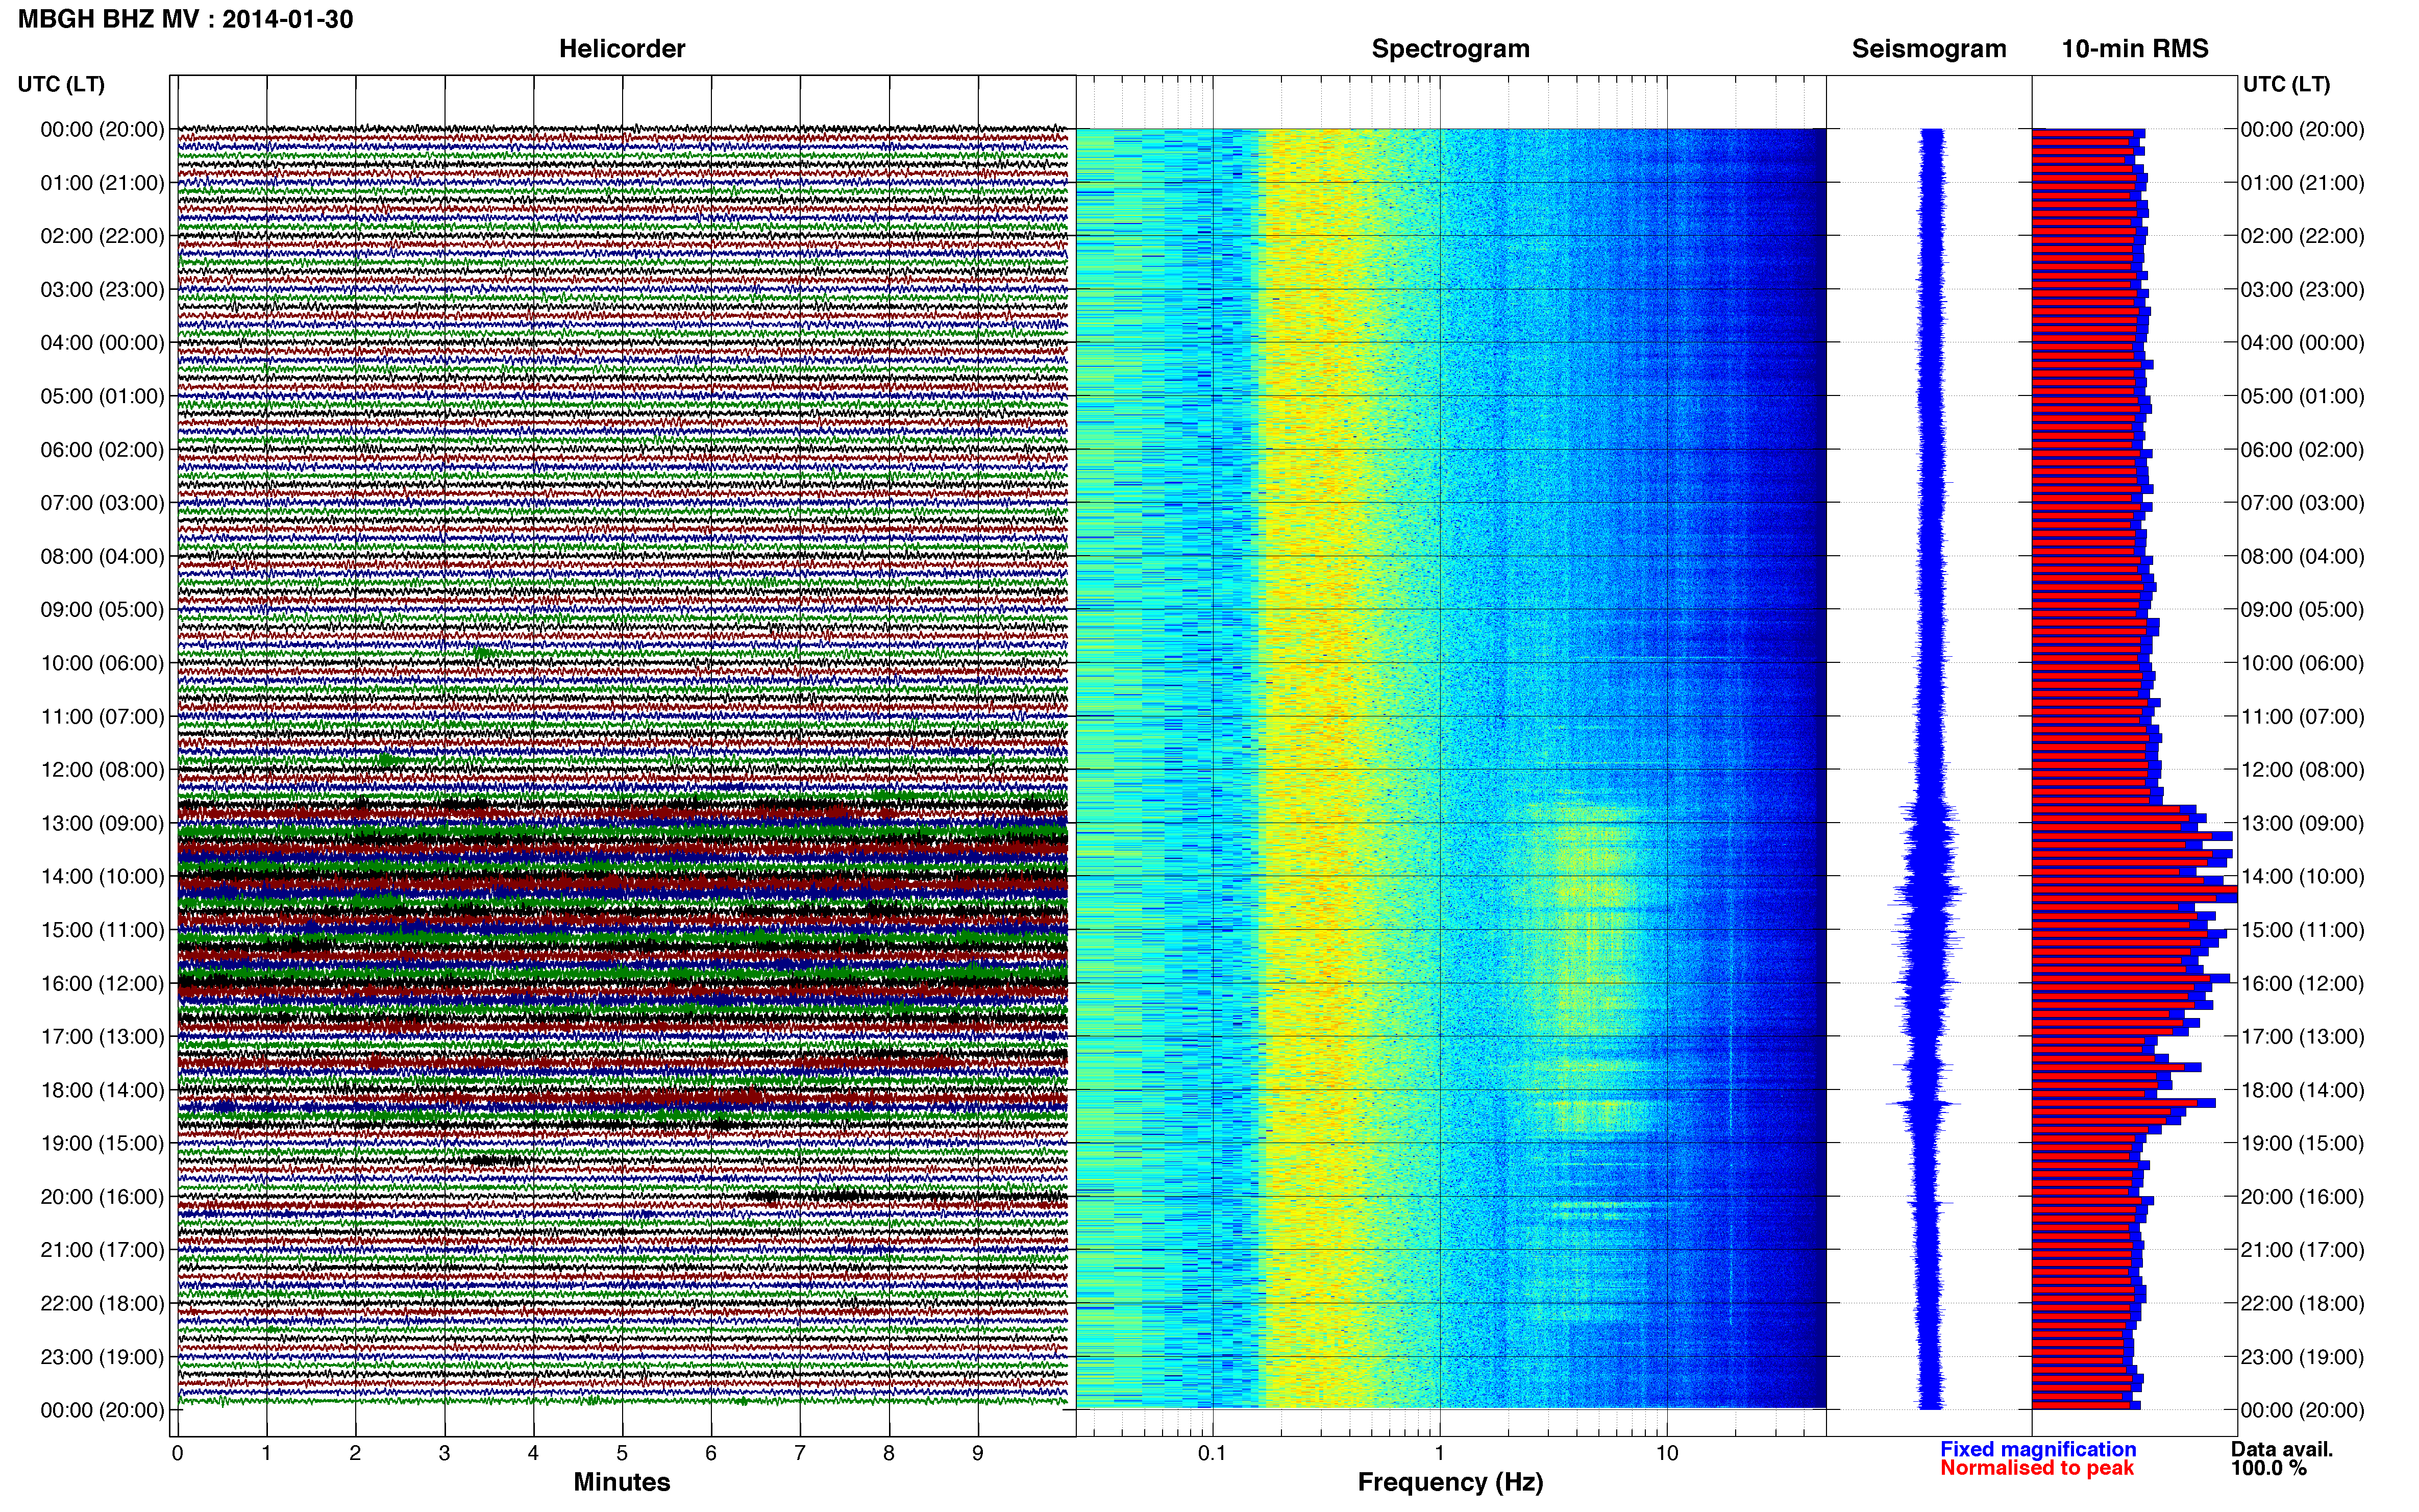Screen dimensions: 2419x1512
Task: Click the left '14:00 (10:00)' time label
Action: [102, 877]
